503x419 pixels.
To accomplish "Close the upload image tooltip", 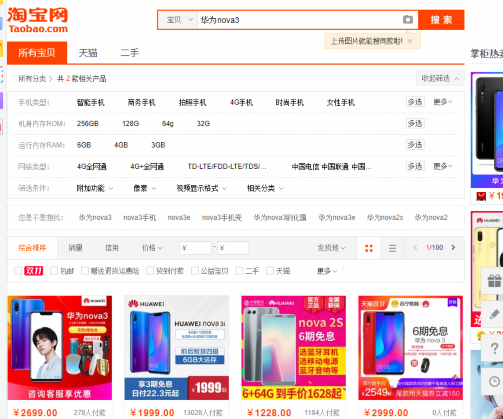I will click(410, 41).
